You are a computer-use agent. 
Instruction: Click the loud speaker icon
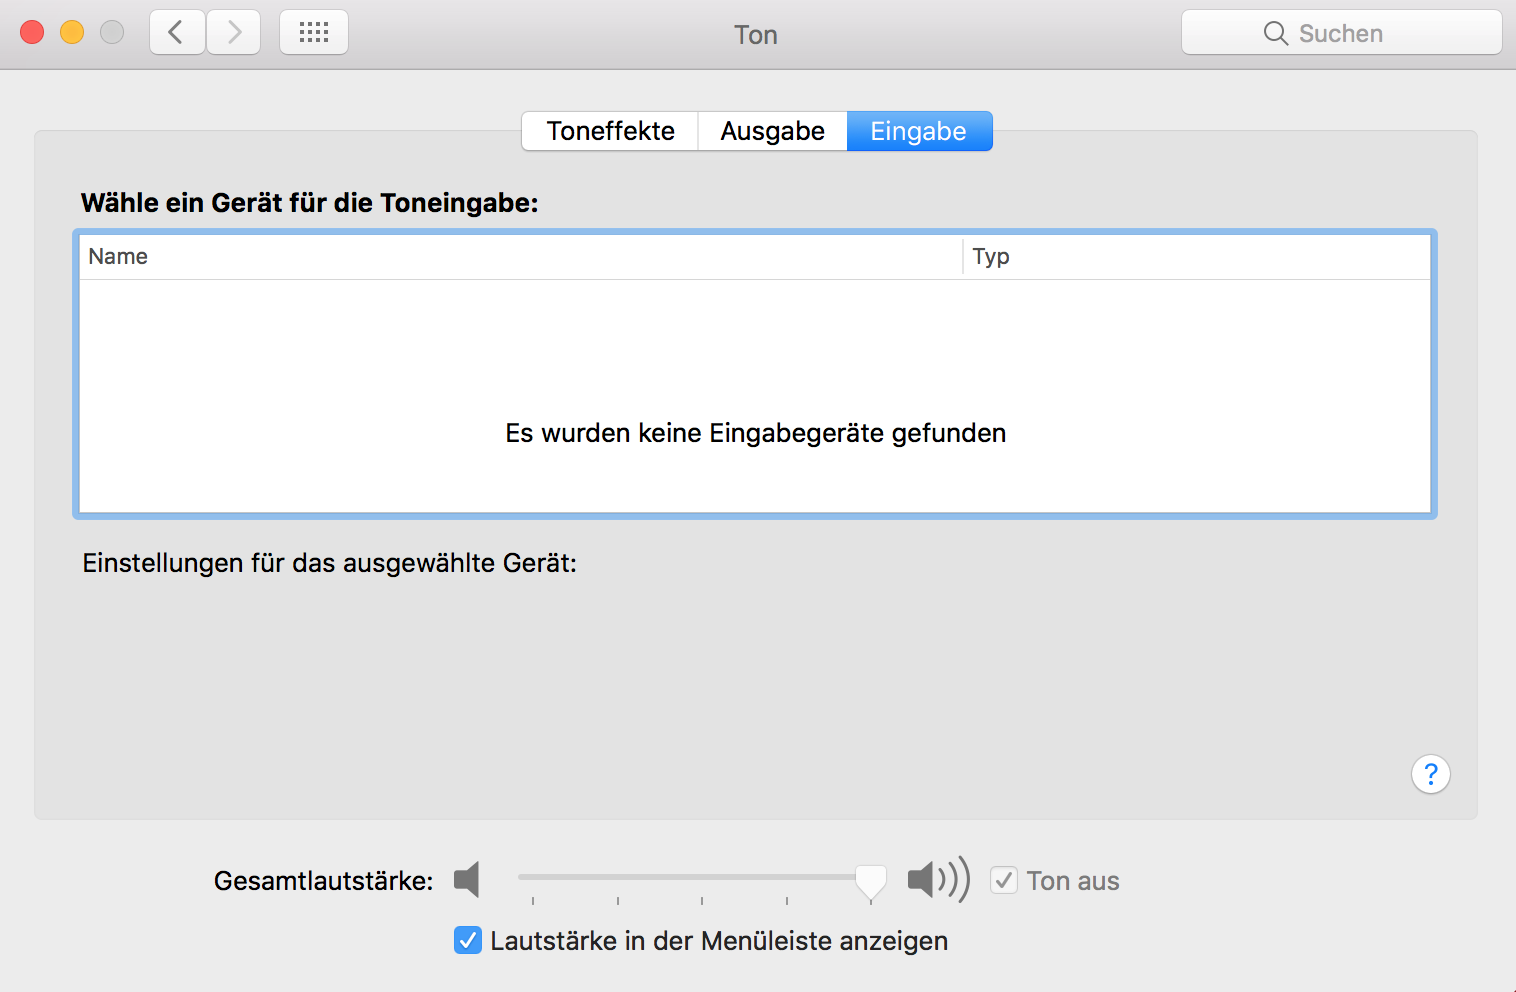937,880
